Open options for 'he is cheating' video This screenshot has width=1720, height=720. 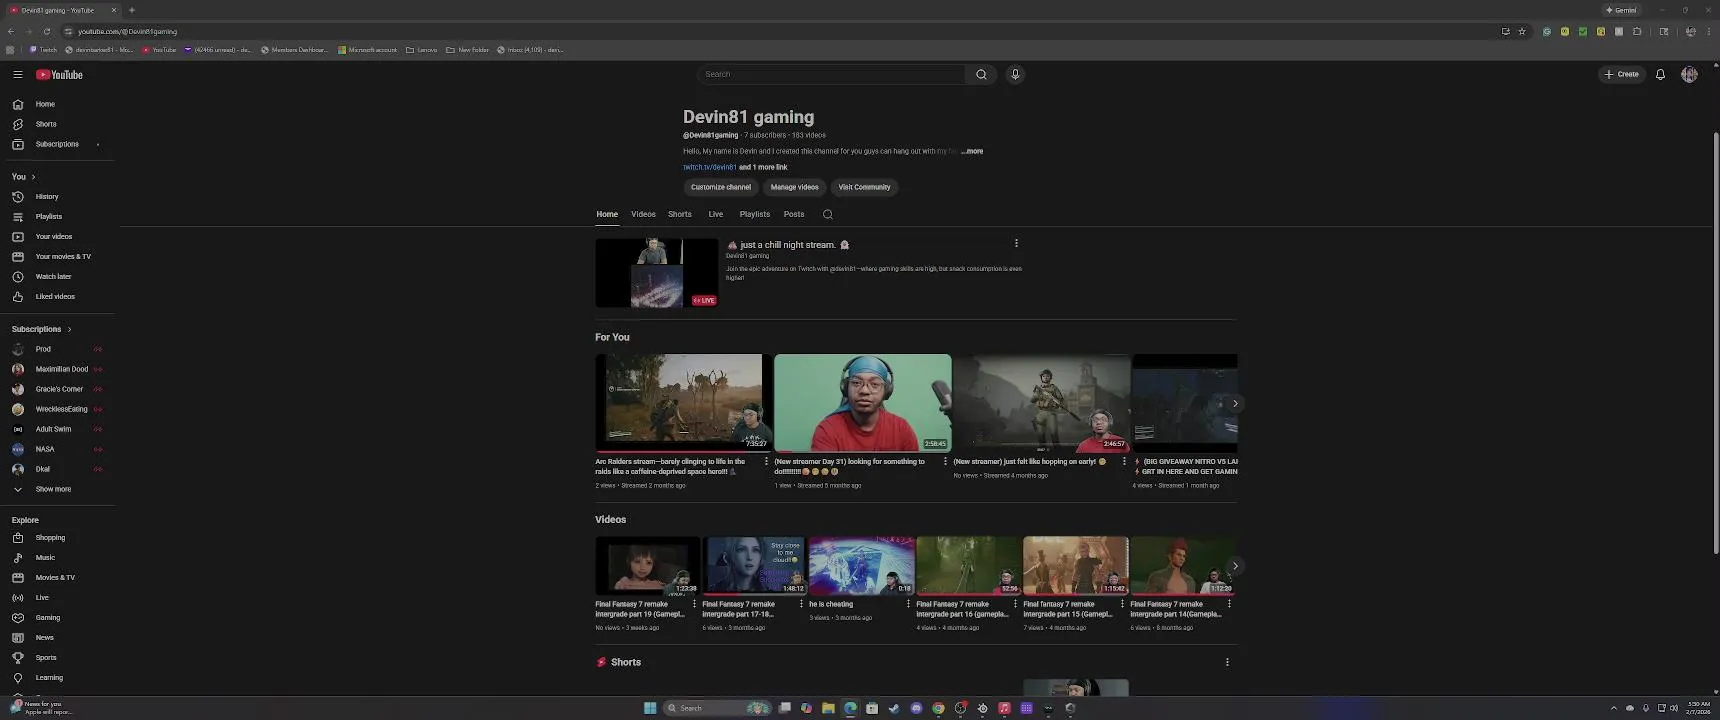[x=908, y=603]
